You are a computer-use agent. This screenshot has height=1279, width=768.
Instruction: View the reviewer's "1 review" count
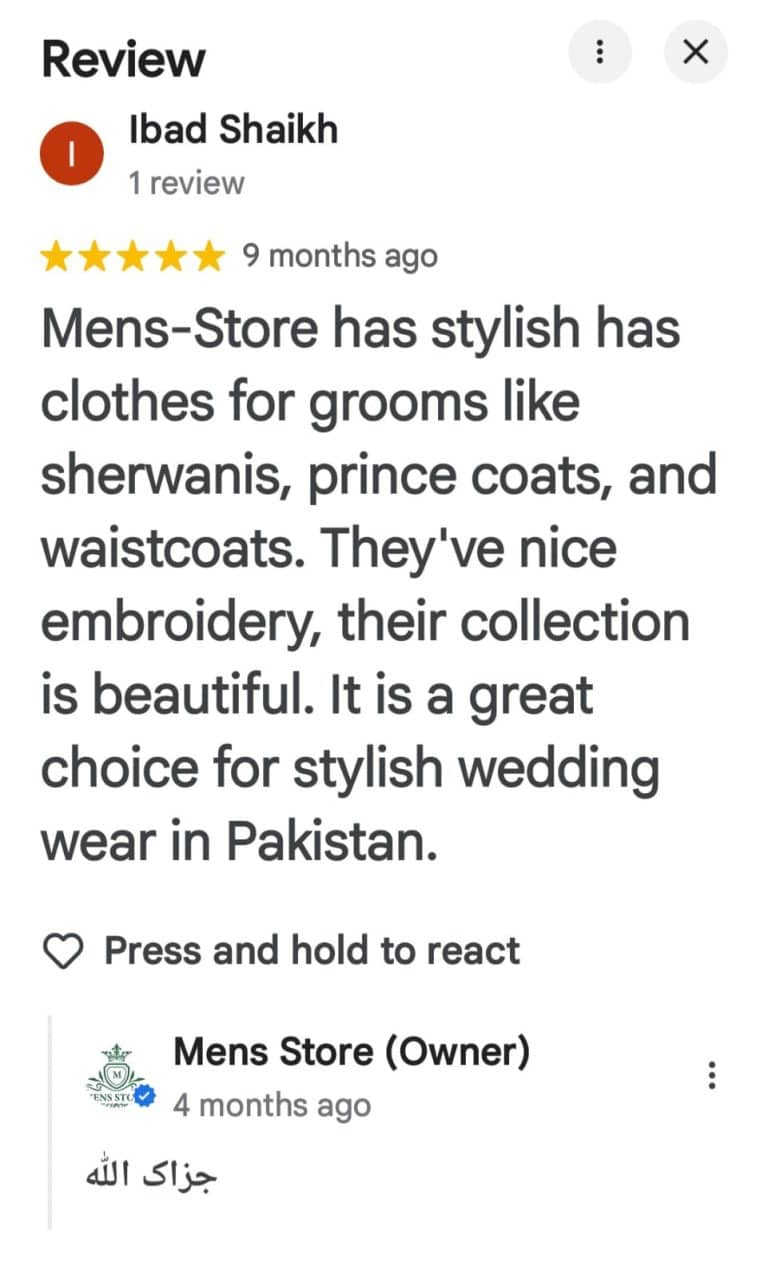(186, 183)
